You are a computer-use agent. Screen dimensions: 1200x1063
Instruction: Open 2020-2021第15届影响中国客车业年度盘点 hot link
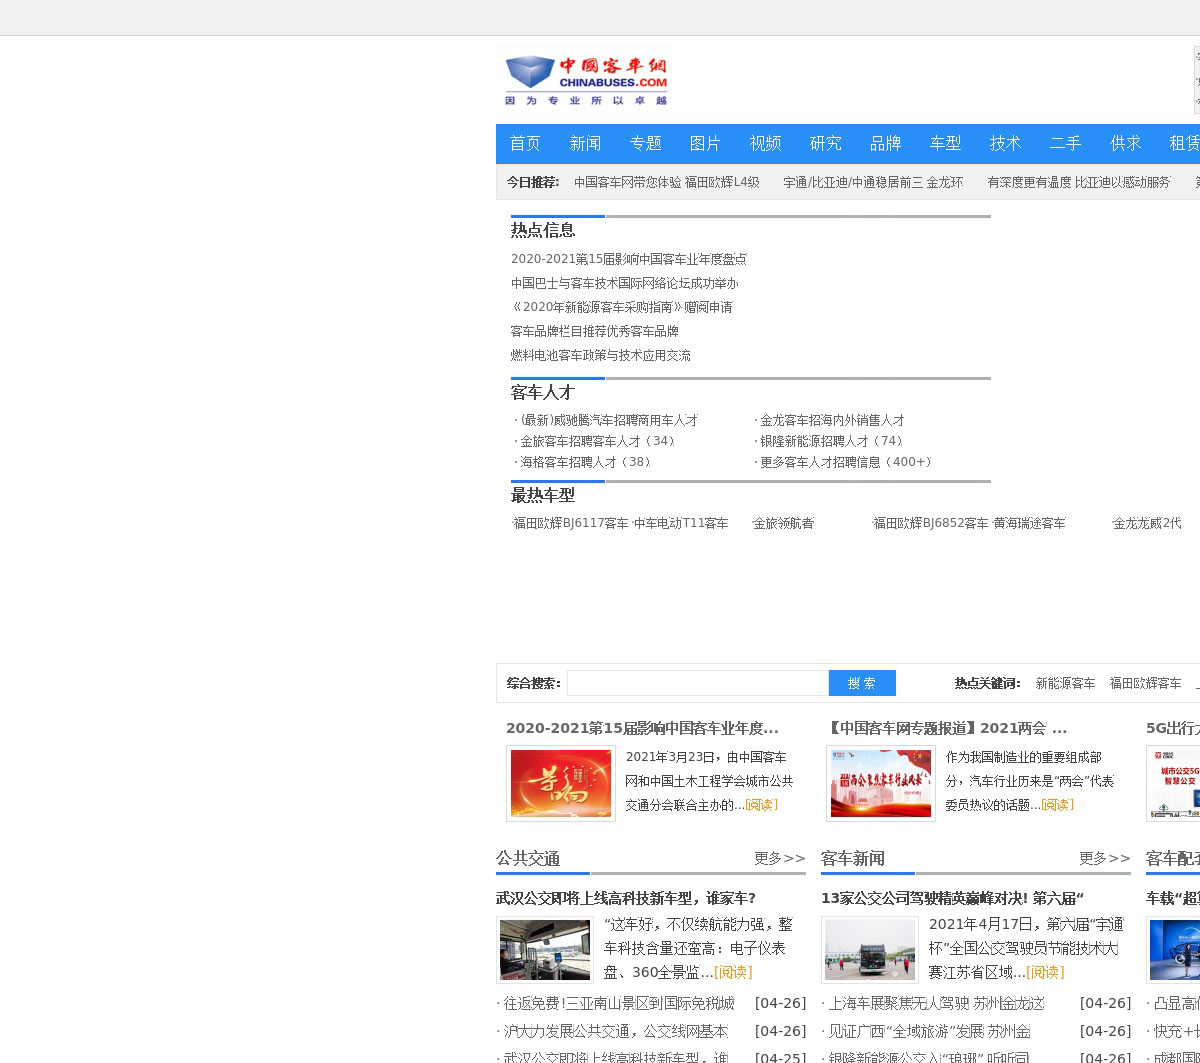click(x=629, y=259)
